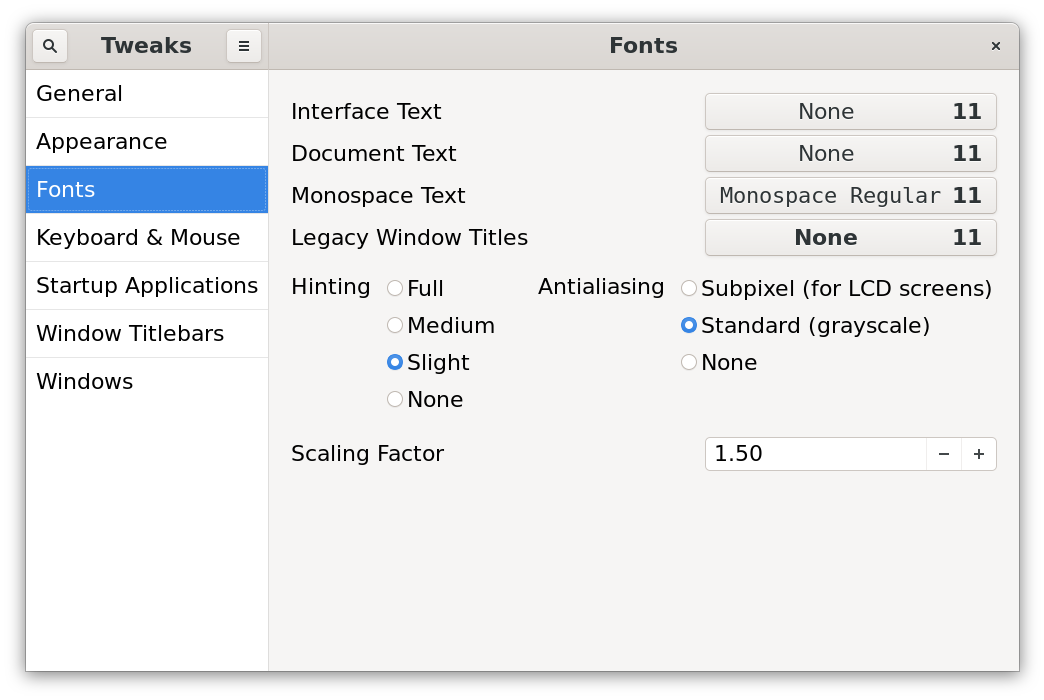The width and height of the screenshot is (1044, 700).
Task: Choose None under Hinting
Action: coord(395,399)
